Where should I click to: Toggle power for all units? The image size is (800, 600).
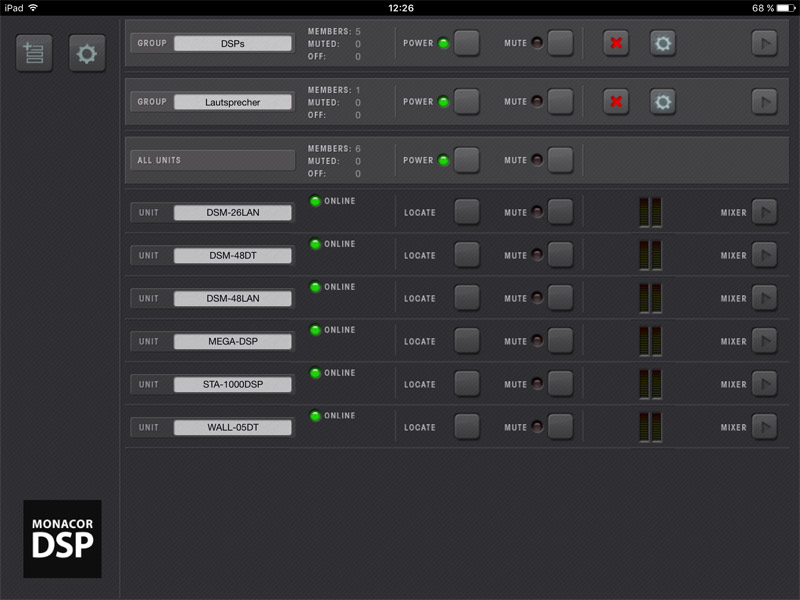click(x=467, y=160)
